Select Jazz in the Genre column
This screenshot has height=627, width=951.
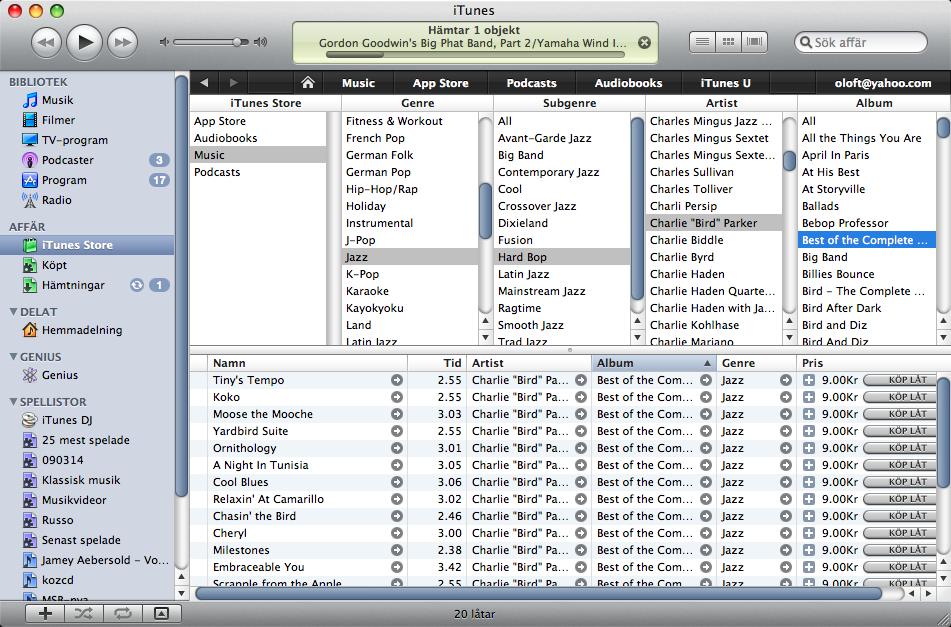coord(410,257)
